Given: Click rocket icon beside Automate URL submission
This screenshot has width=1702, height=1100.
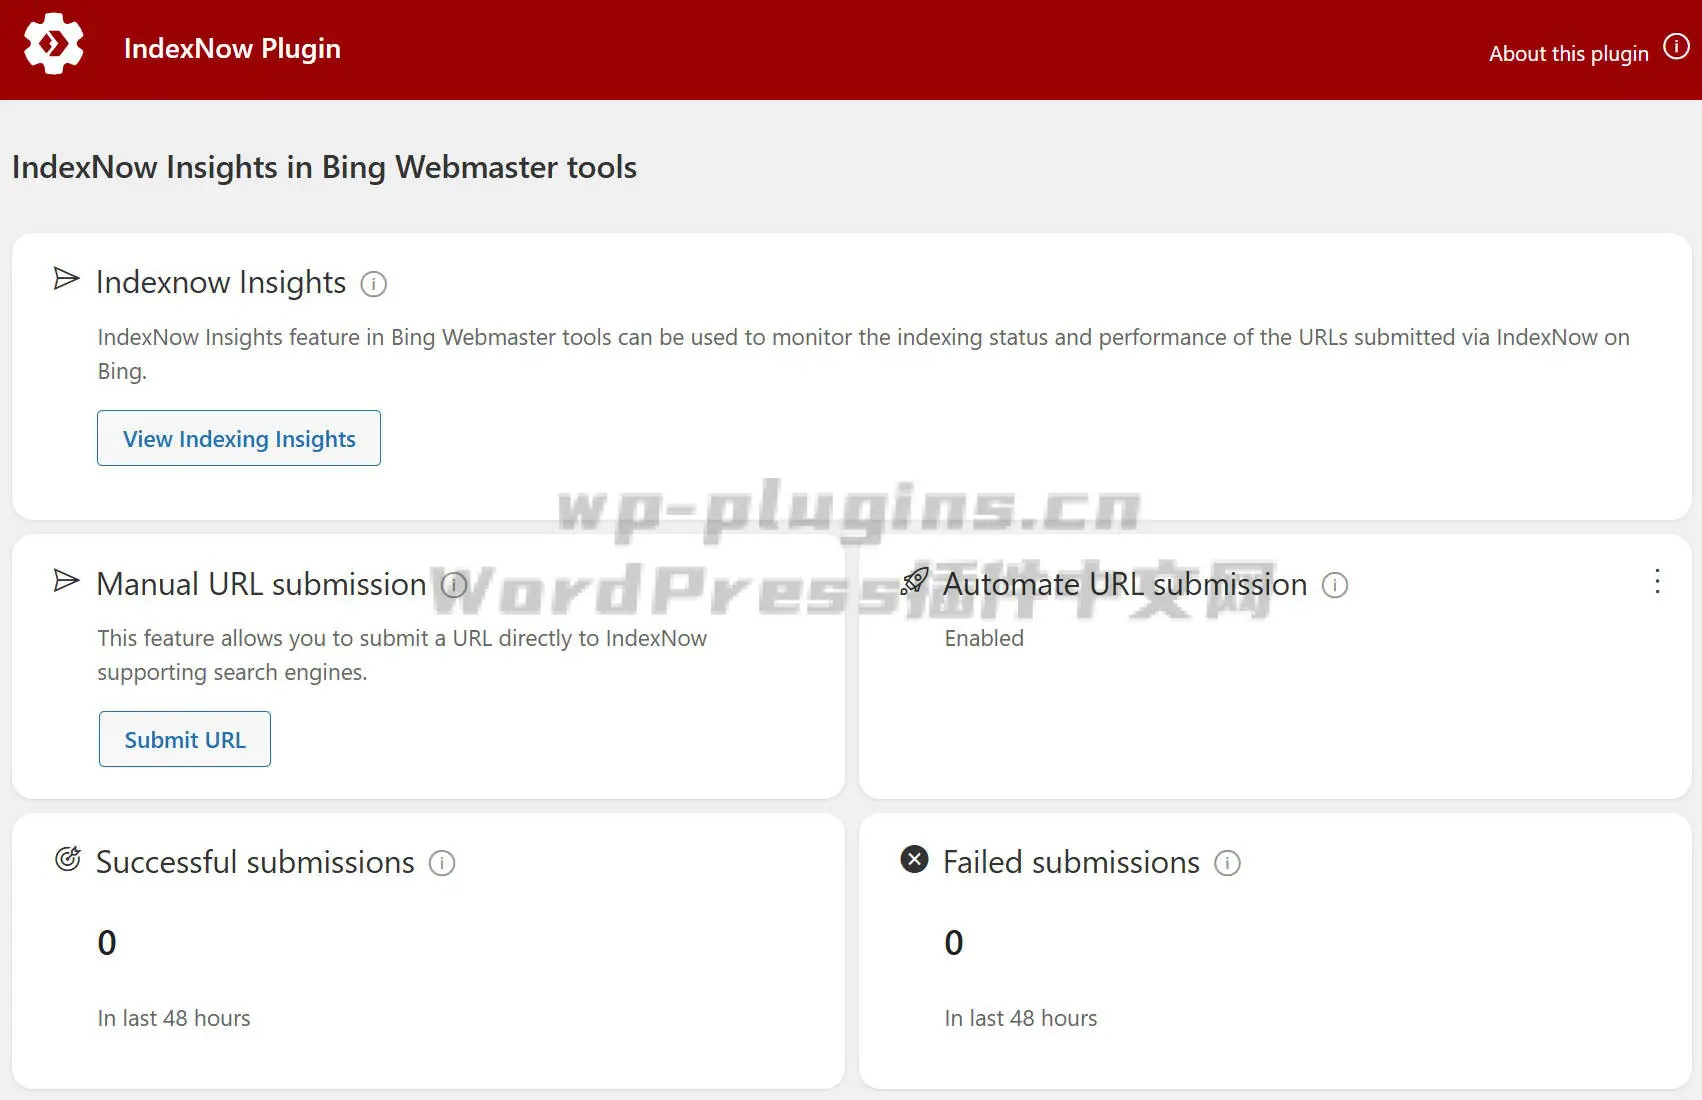Looking at the screenshot, I should coord(914,581).
